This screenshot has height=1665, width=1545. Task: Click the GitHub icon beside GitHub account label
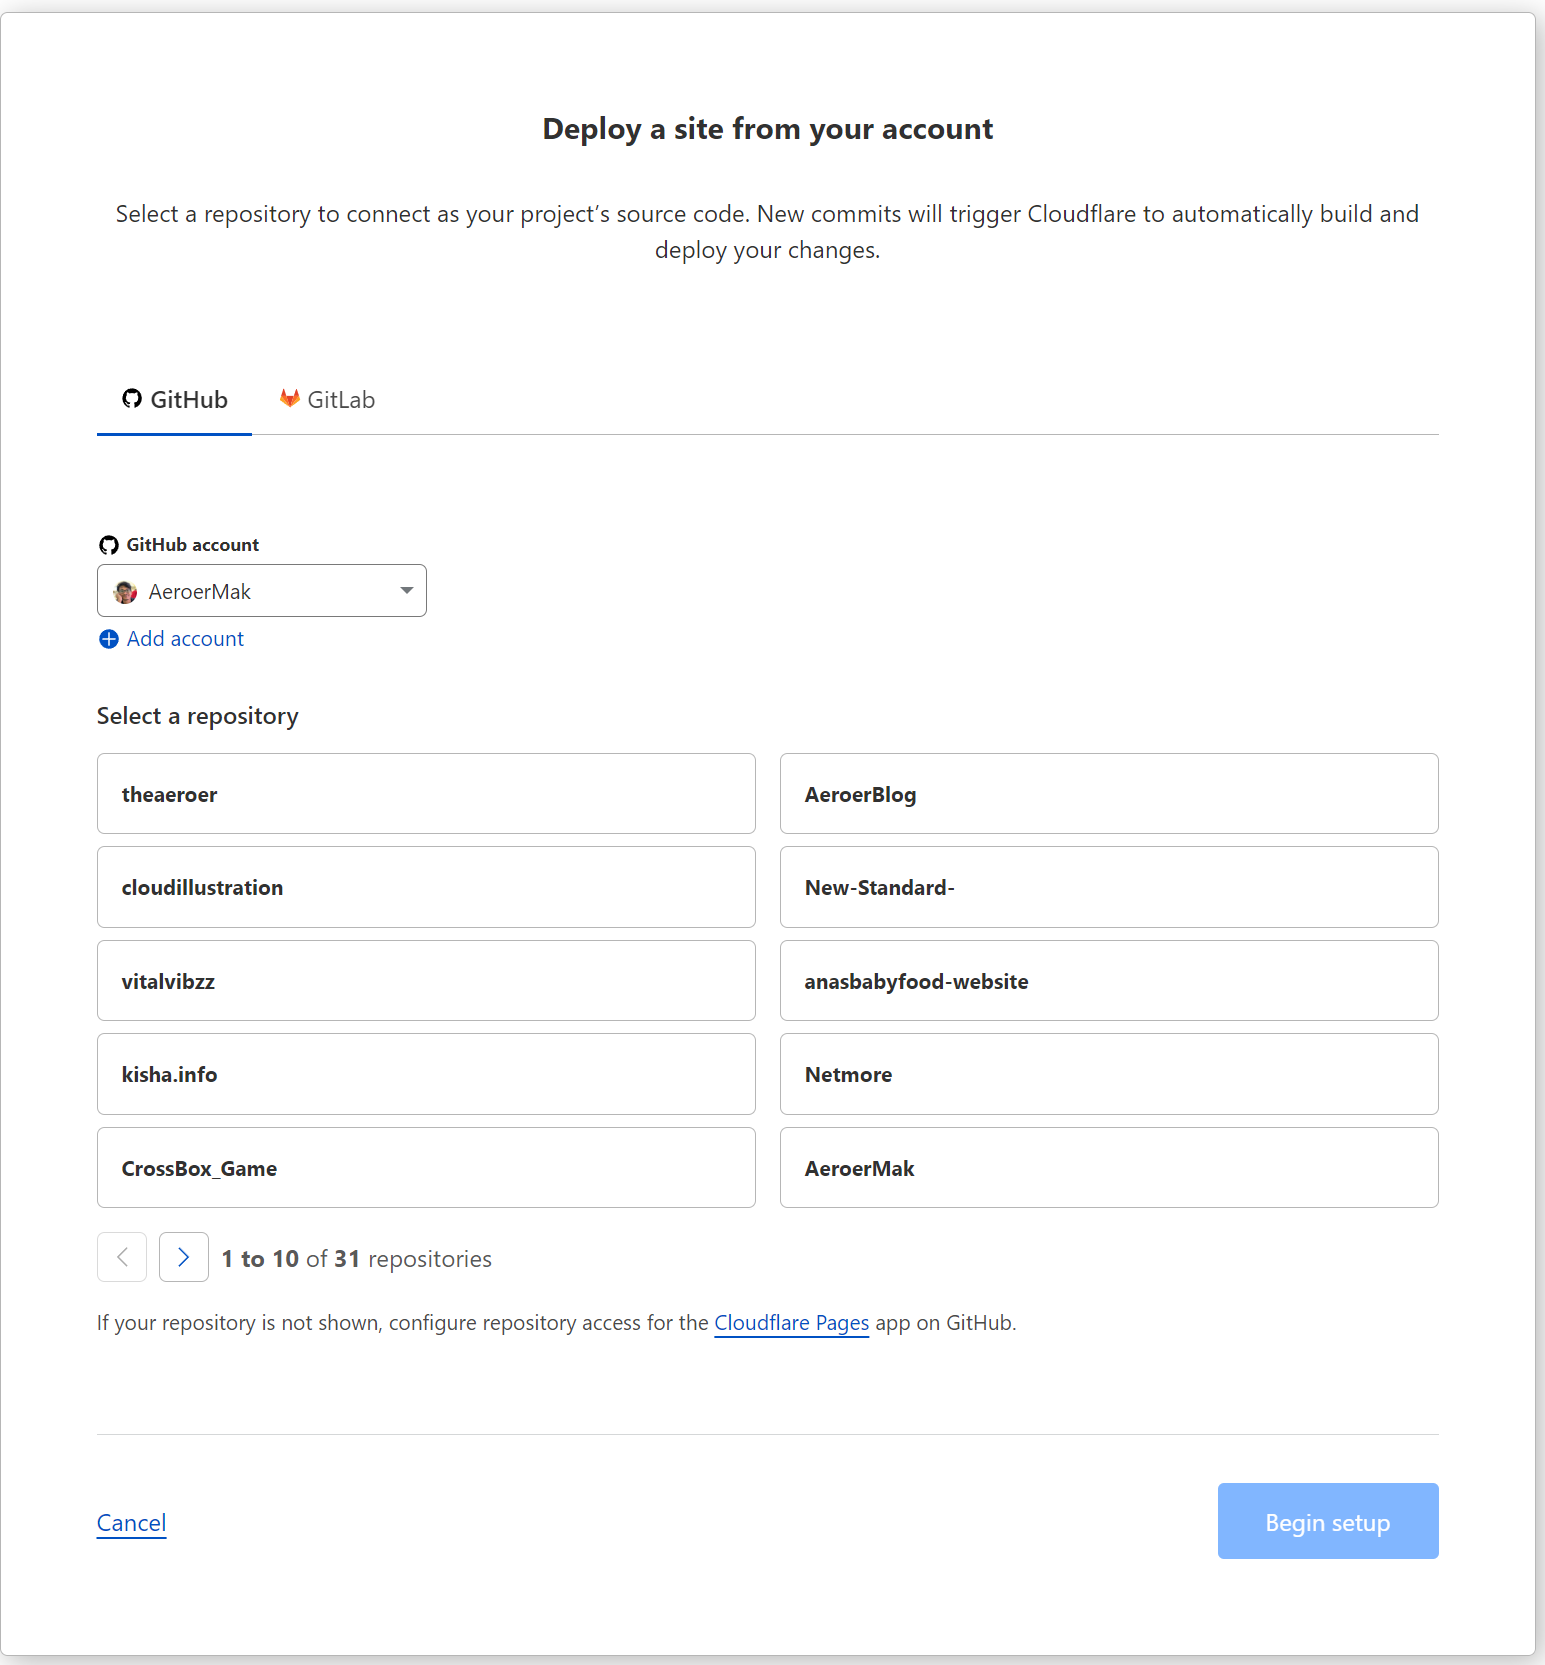tap(109, 544)
